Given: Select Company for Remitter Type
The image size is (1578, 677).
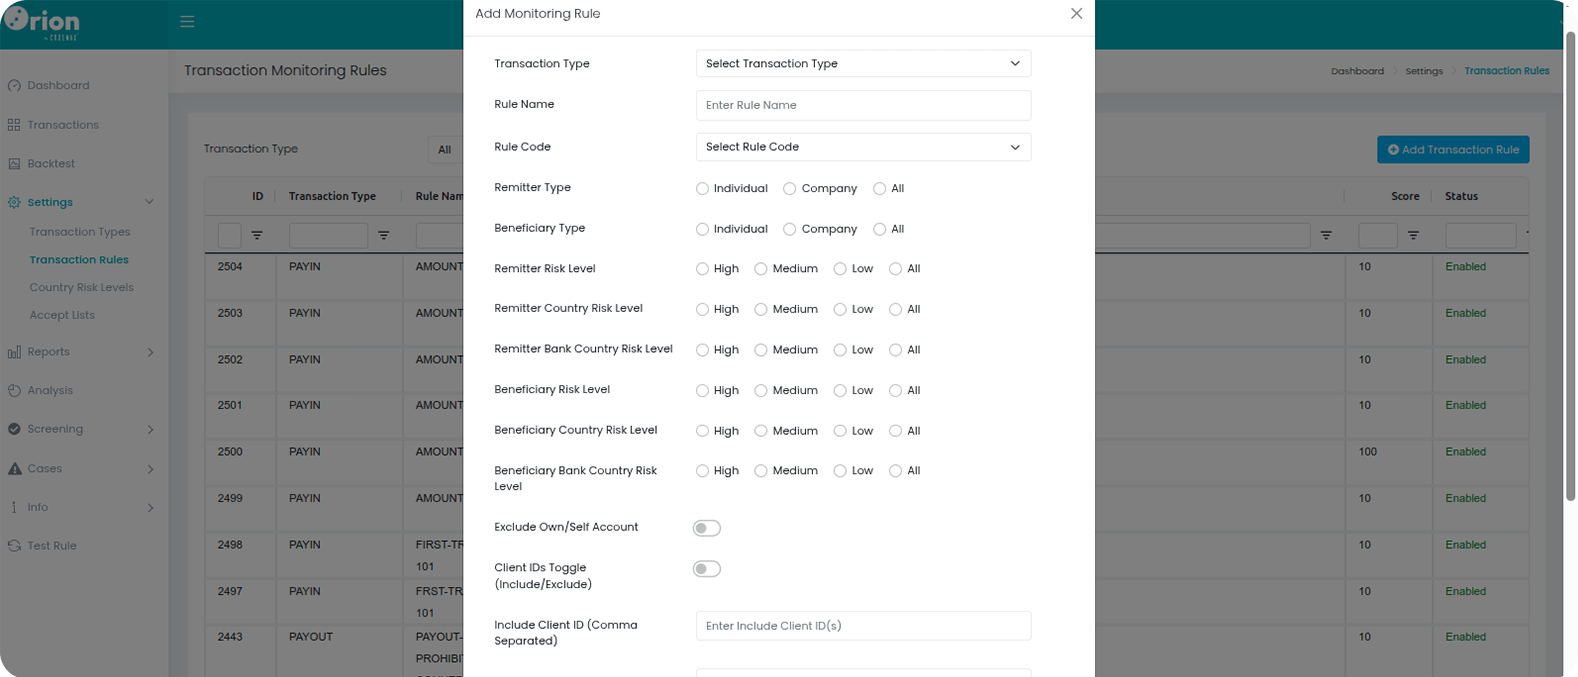Looking at the screenshot, I should coord(790,189).
